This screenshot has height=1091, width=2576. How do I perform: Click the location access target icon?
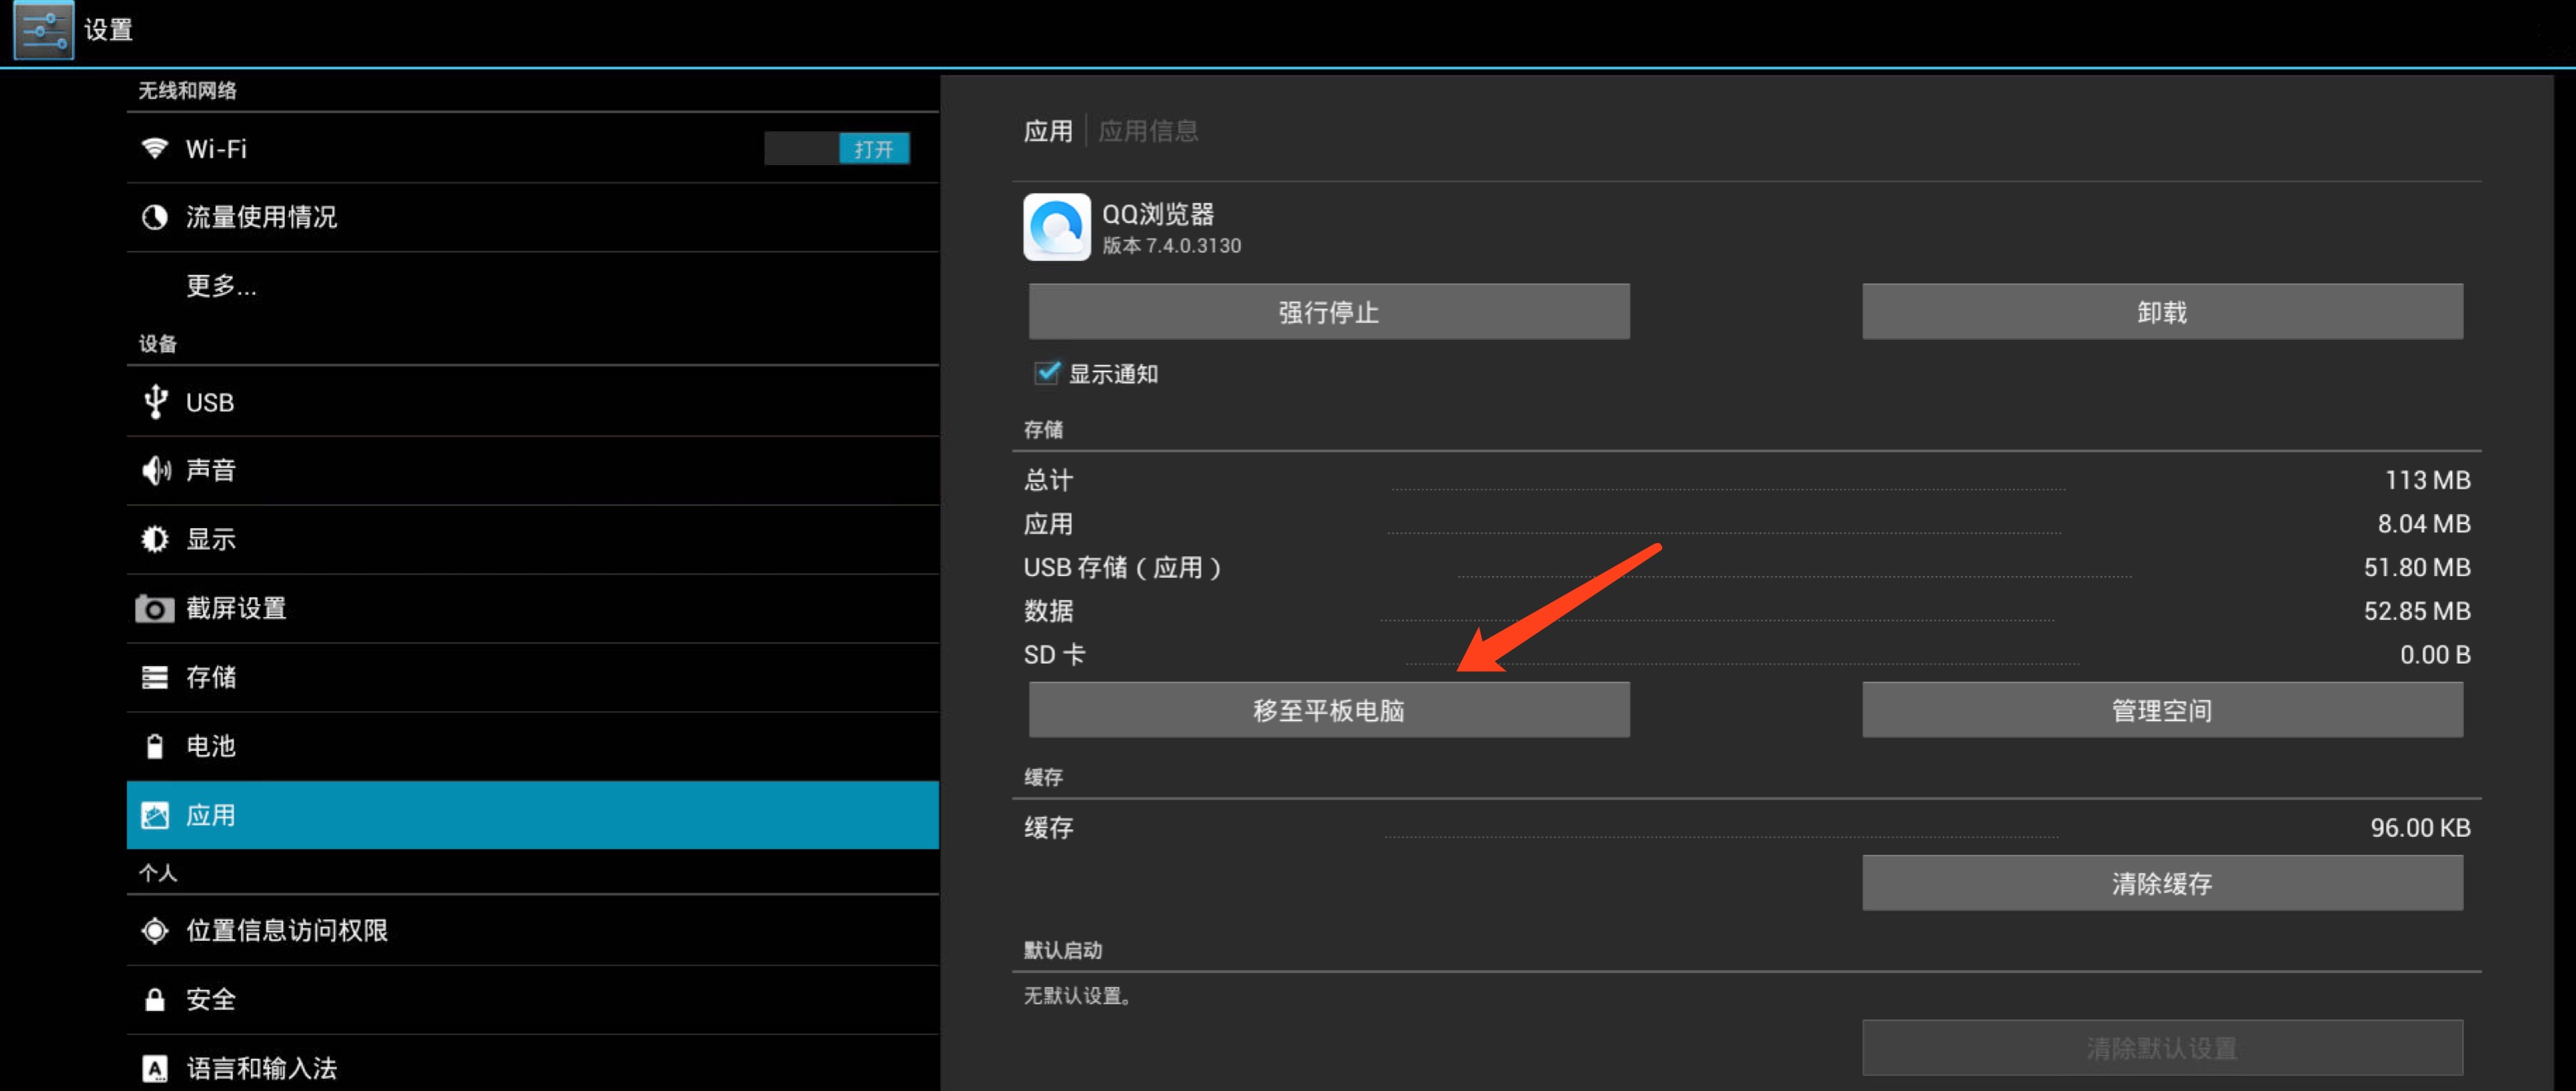[x=154, y=930]
